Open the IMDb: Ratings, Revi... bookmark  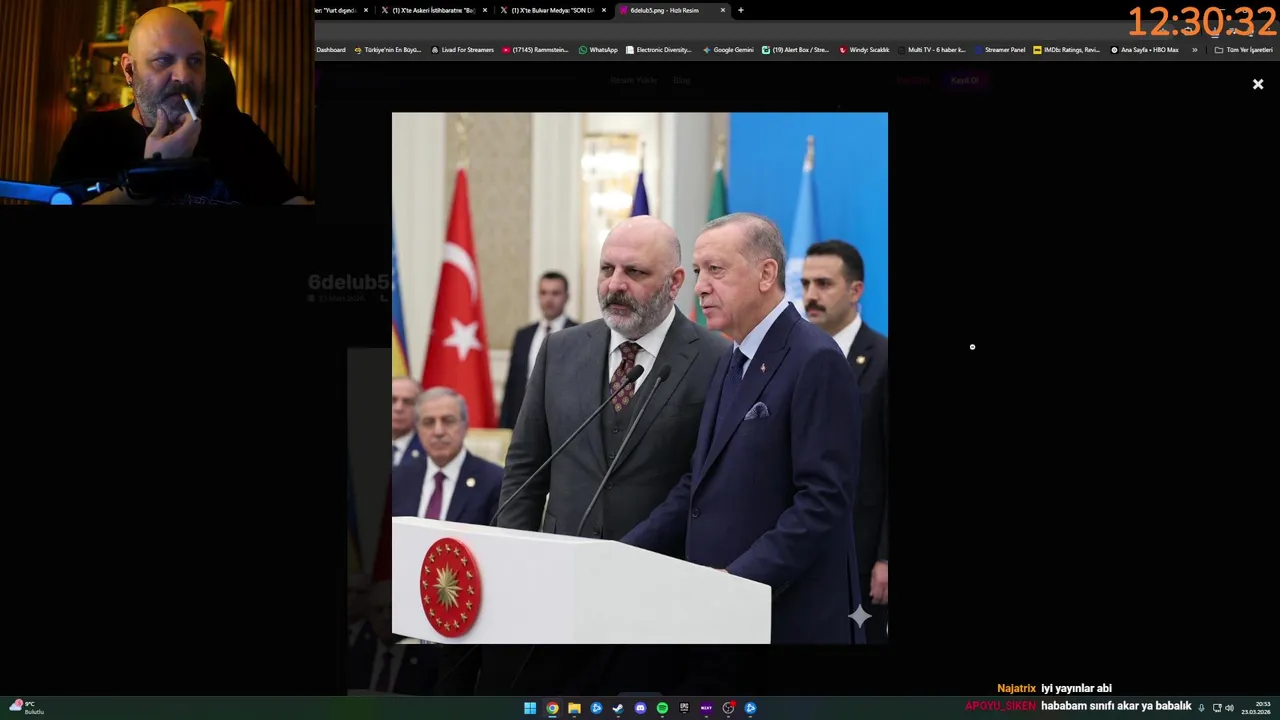pyautogui.click(x=1067, y=50)
